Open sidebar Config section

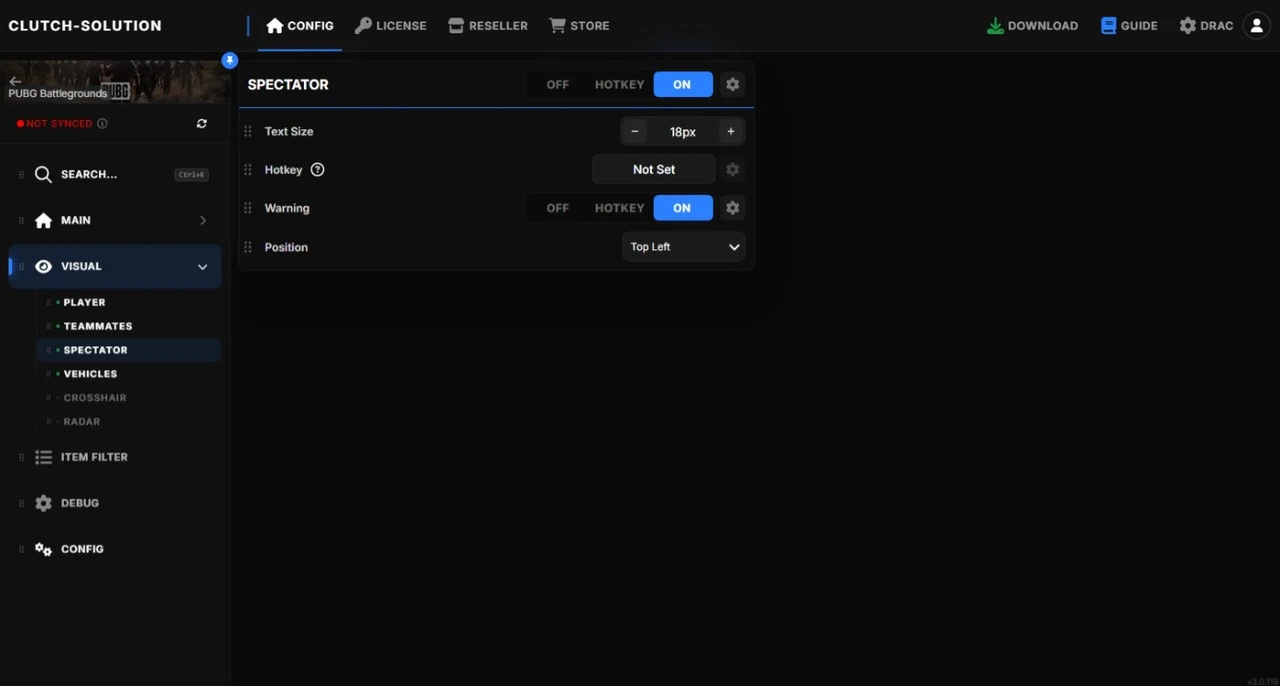(115, 549)
